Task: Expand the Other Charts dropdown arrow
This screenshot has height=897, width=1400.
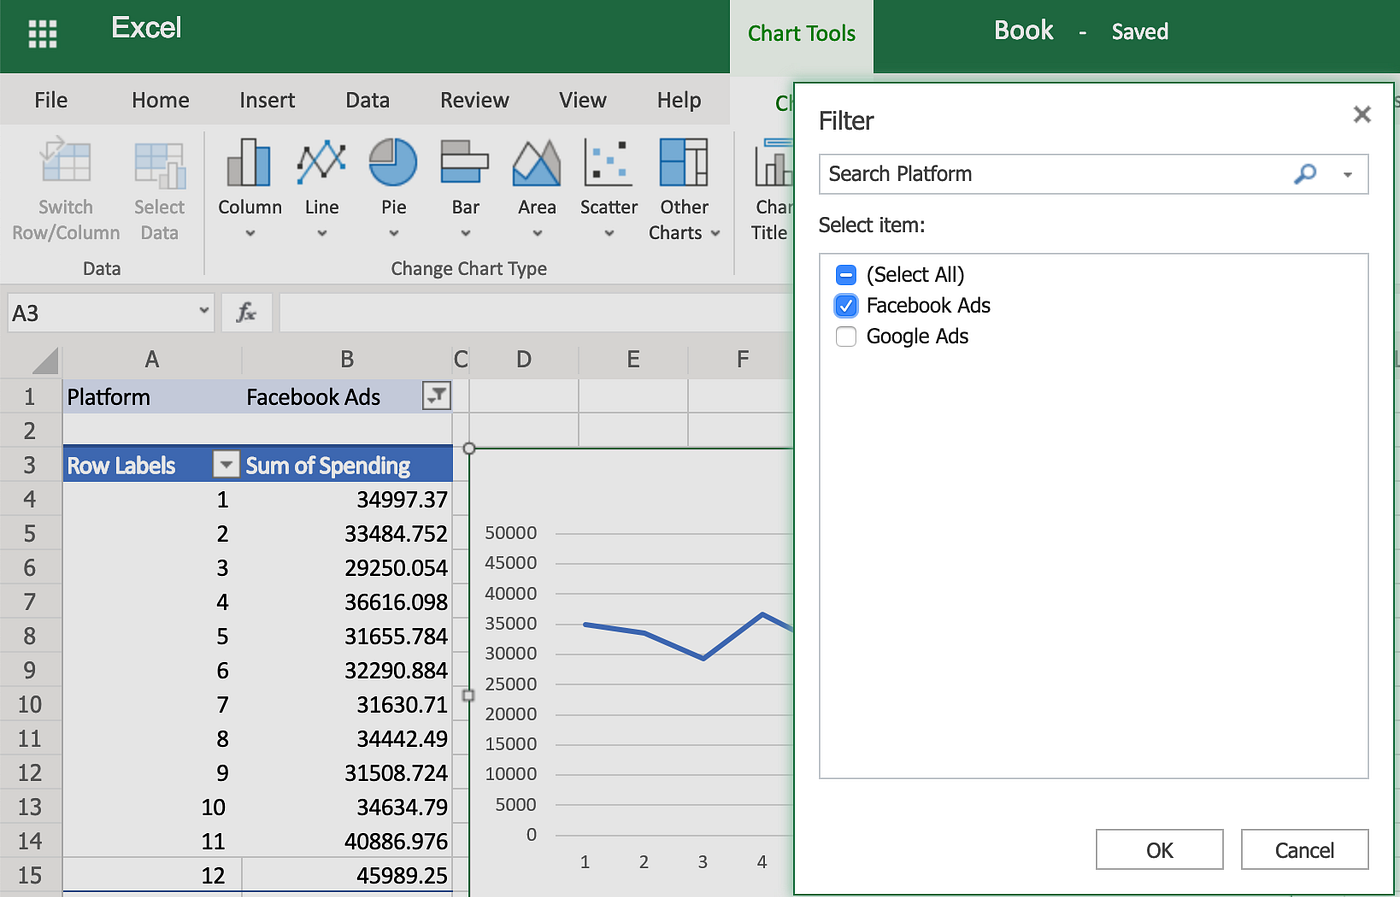Action: (x=715, y=234)
